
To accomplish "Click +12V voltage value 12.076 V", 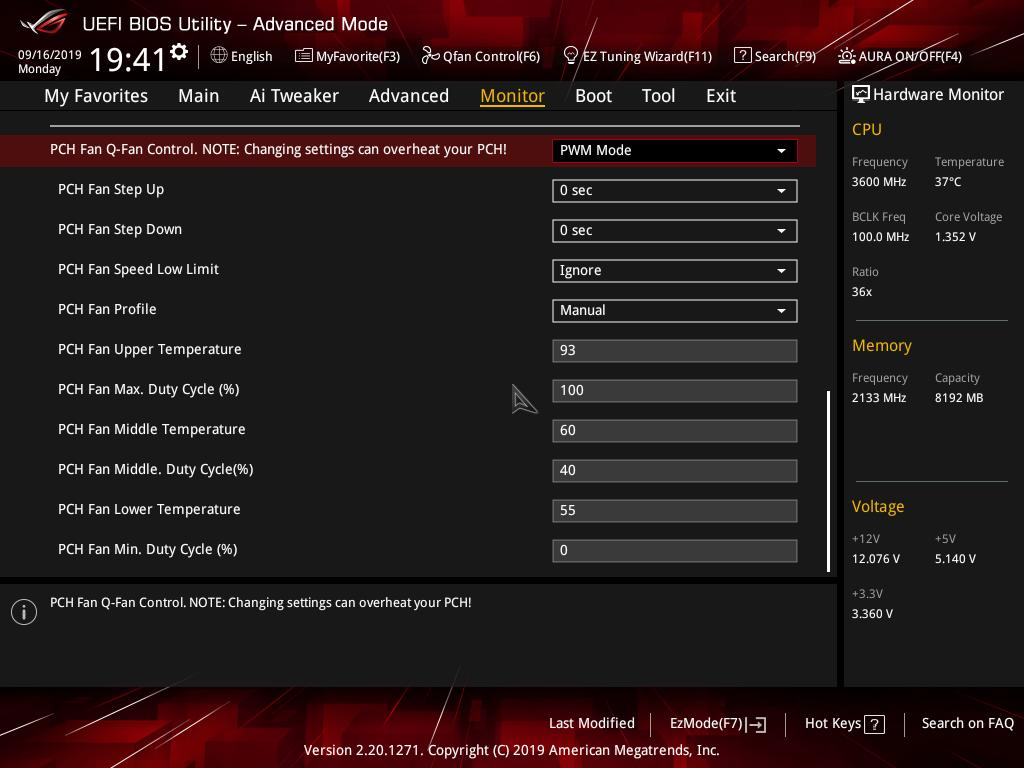I will click(x=876, y=559).
